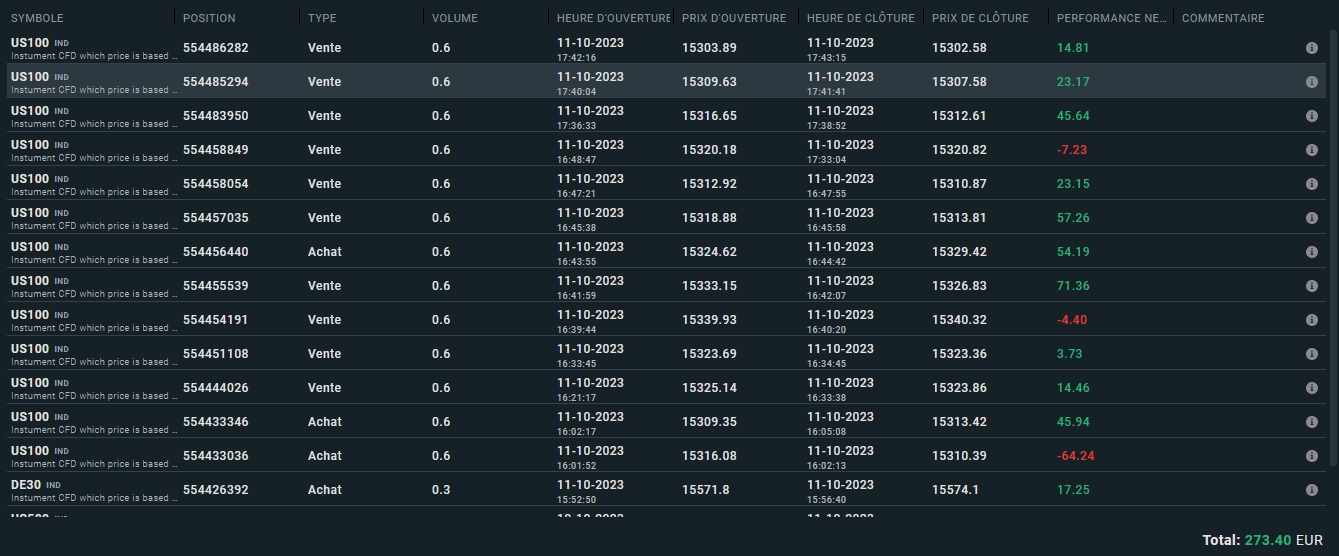Sort by PRIX D'OUVERTURE column header

pos(734,18)
